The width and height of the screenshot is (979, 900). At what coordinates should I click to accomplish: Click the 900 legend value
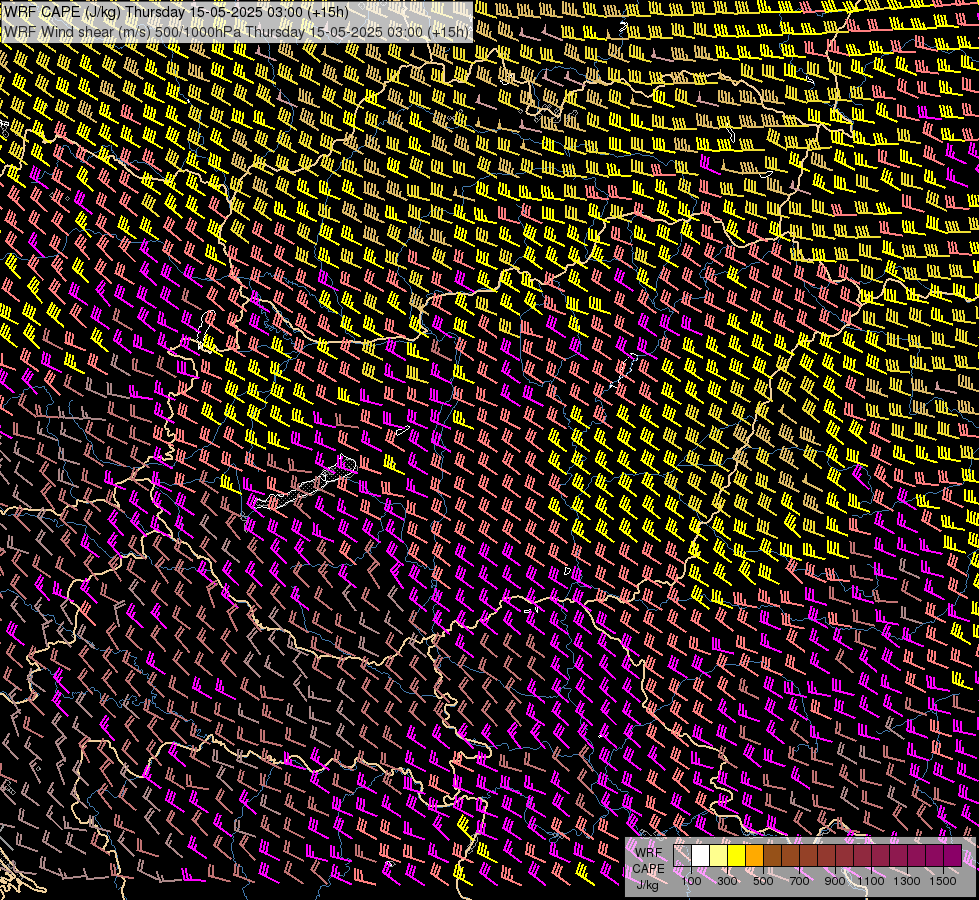[x=835, y=881]
